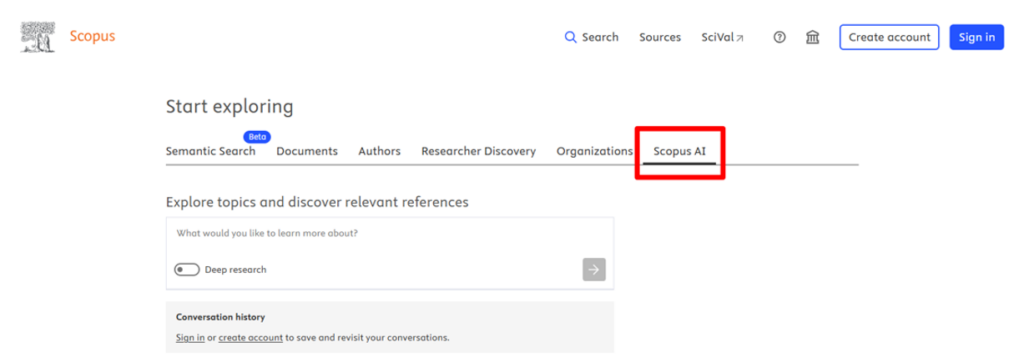Viewport: 1024px width, 363px height.
Task: Toggle the Deep research switch
Action: click(x=187, y=270)
